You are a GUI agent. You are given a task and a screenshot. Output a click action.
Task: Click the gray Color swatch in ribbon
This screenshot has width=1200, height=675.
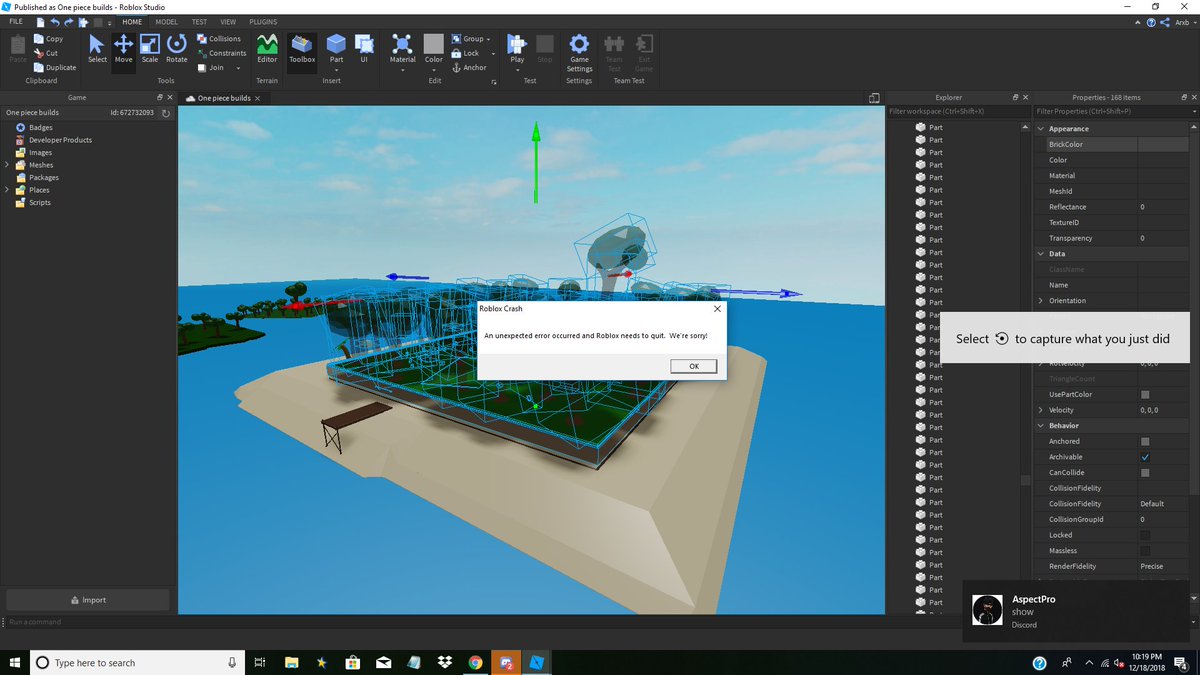(433, 44)
